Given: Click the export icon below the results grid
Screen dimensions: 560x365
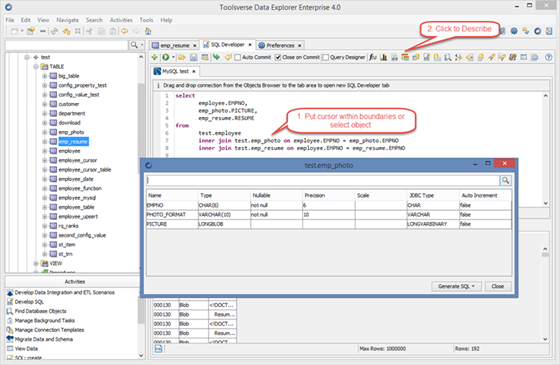Looking at the screenshot, I should click(x=158, y=349).
